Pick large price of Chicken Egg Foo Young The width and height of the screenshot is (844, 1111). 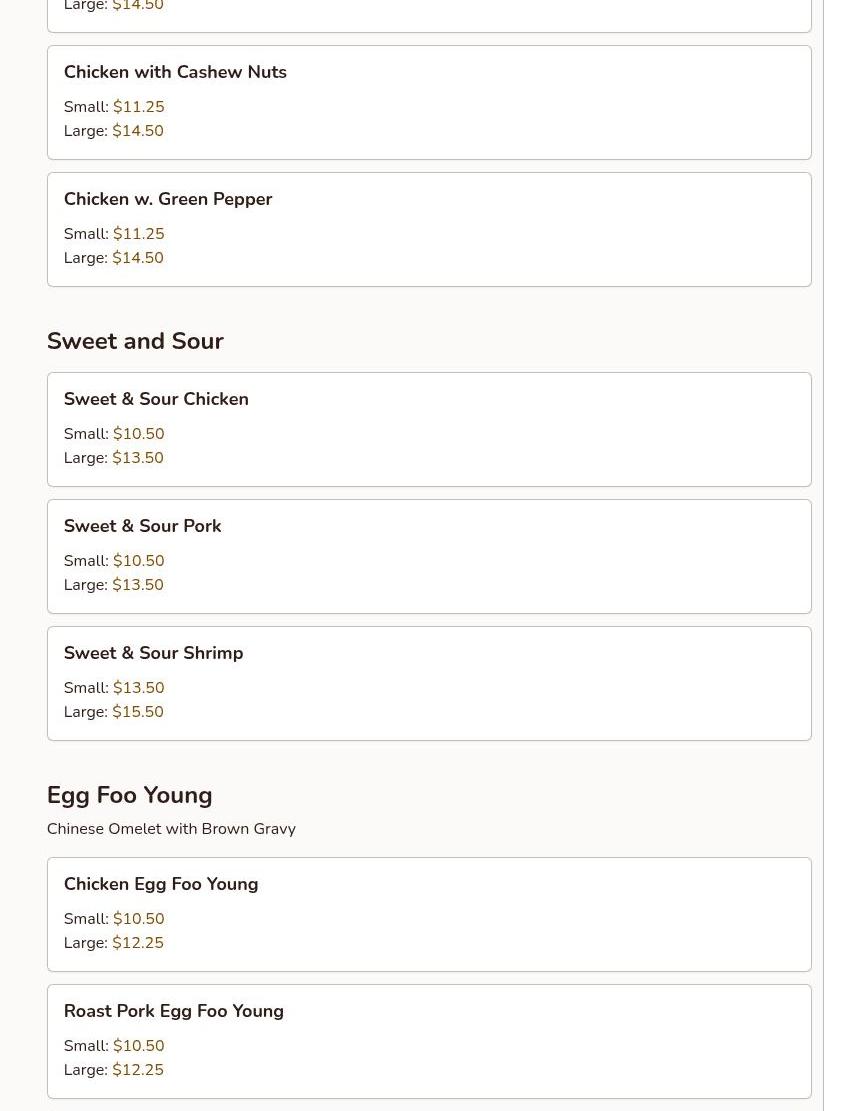pos(138,943)
